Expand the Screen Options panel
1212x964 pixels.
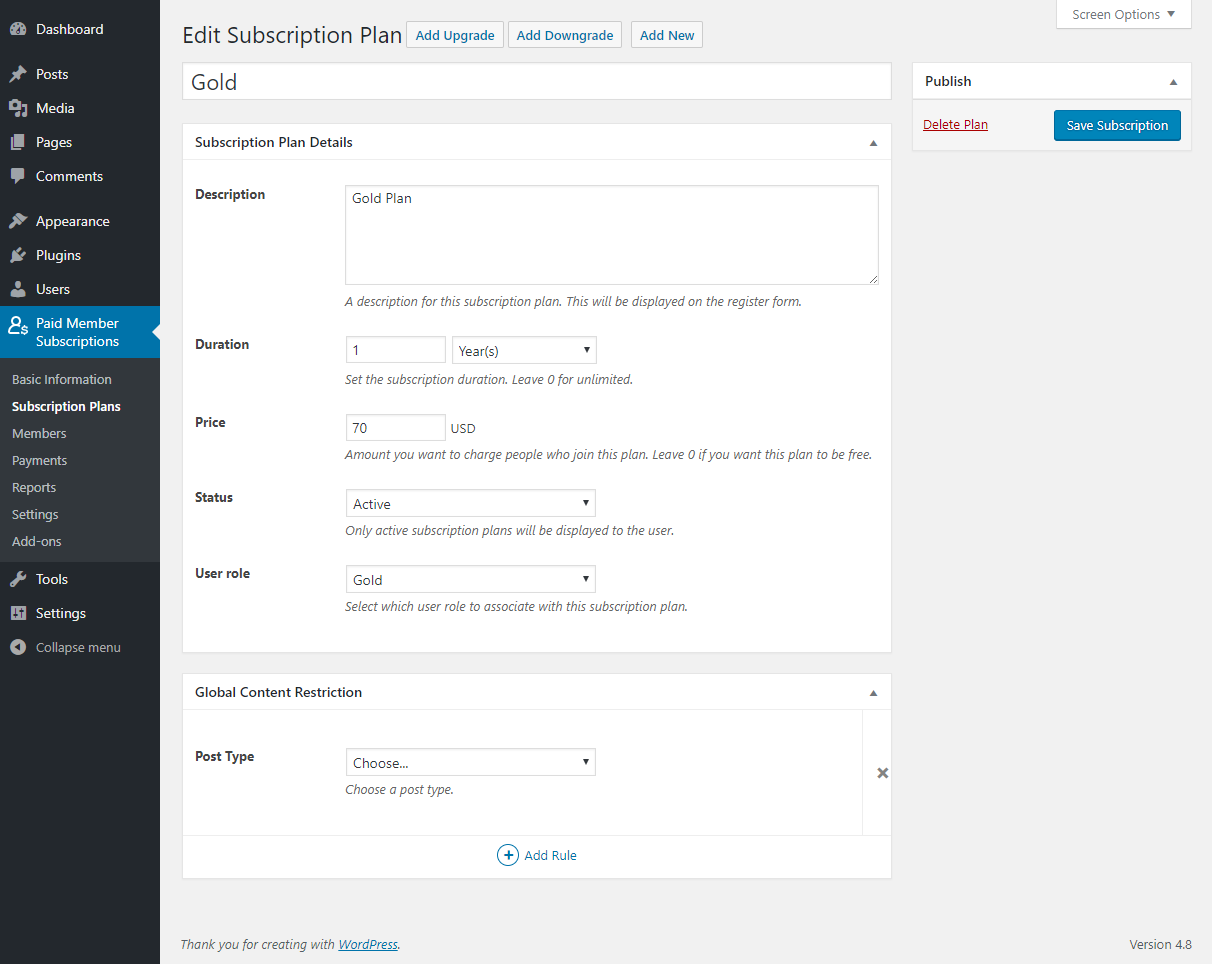click(1122, 14)
